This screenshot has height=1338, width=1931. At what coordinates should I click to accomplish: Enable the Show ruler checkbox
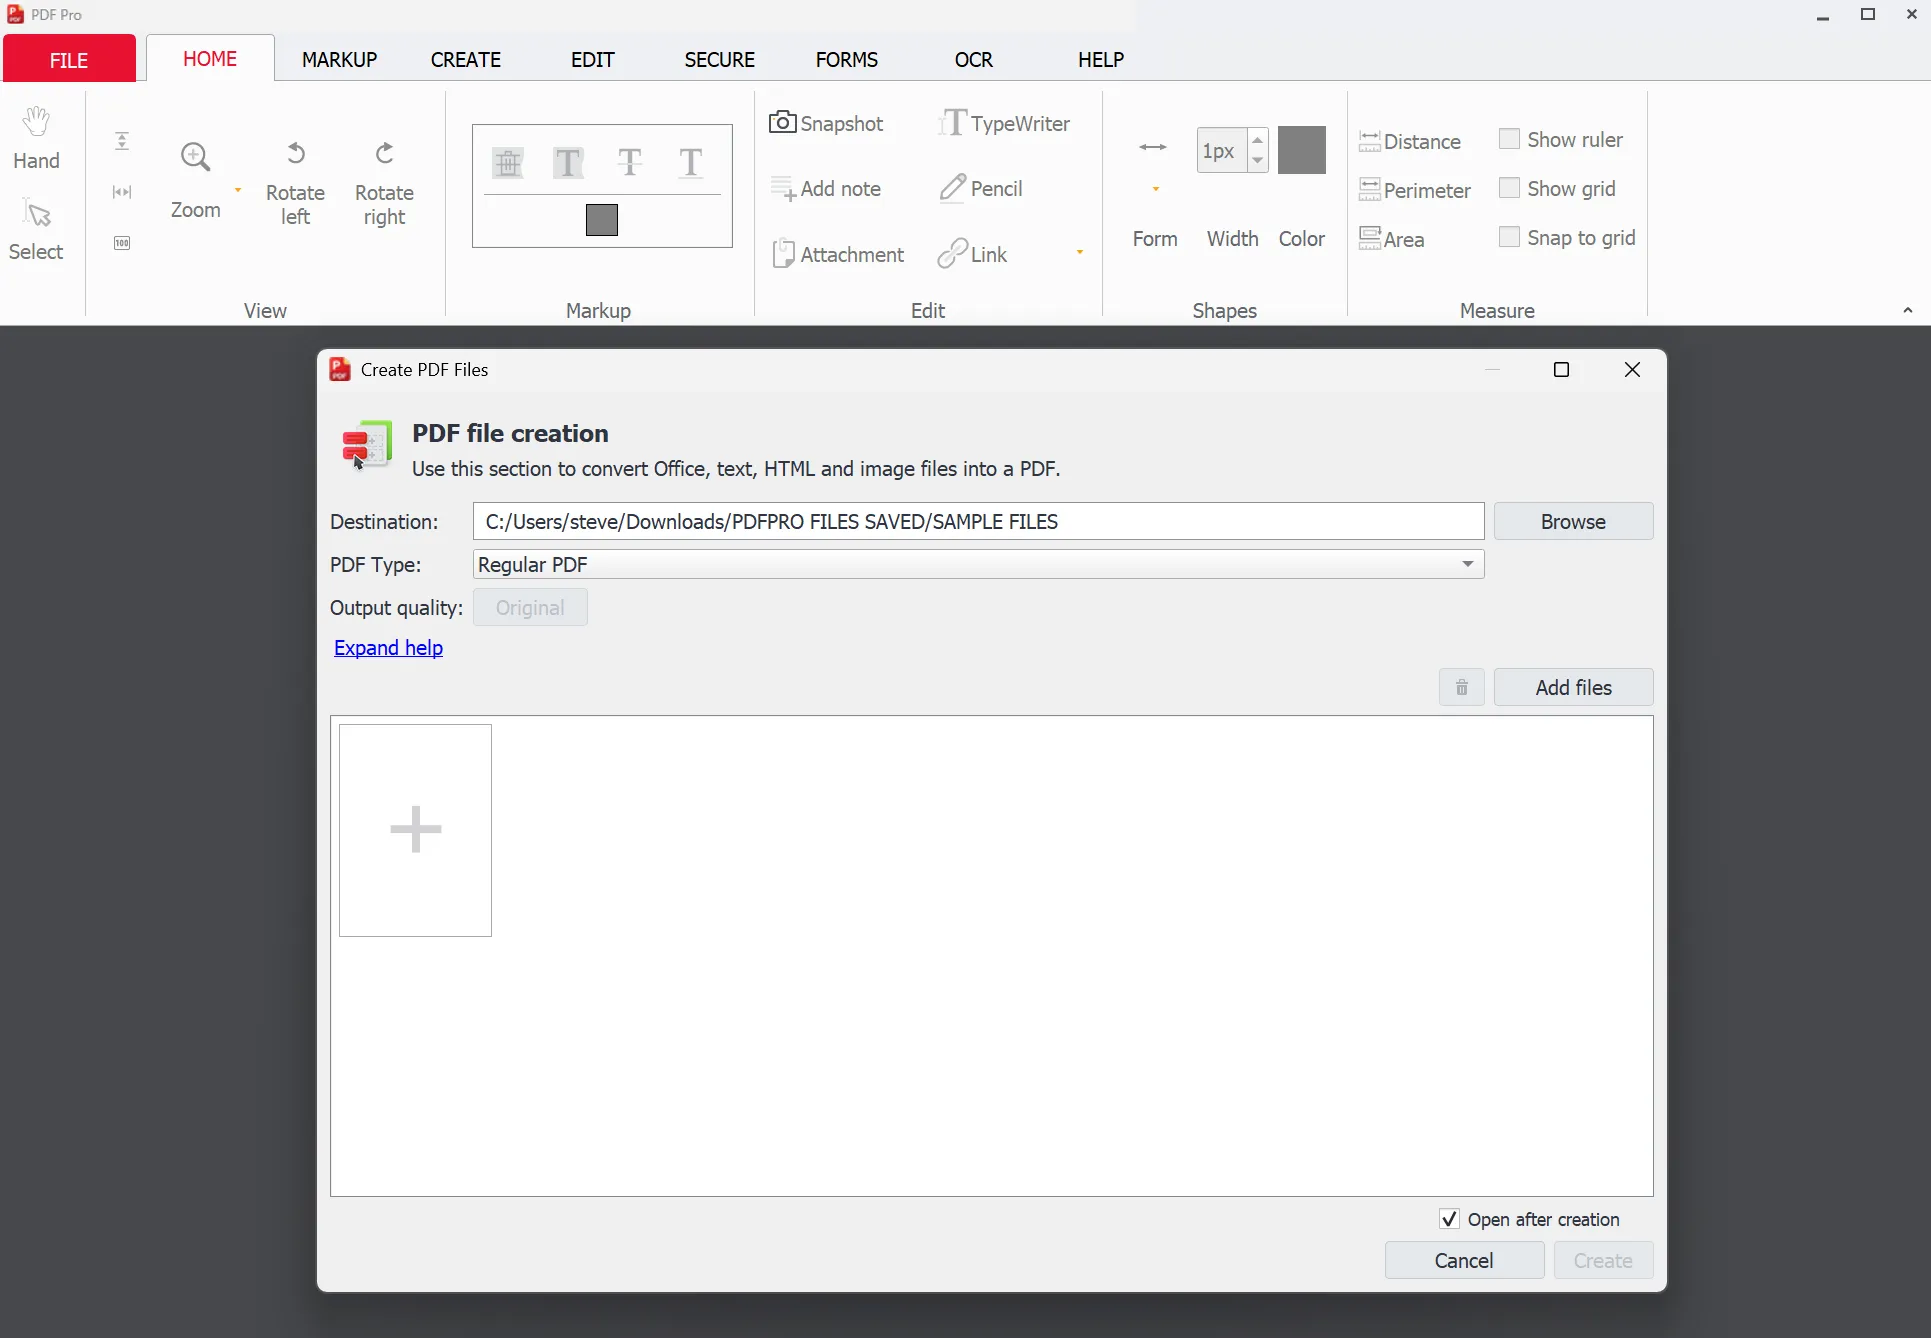click(1509, 139)
